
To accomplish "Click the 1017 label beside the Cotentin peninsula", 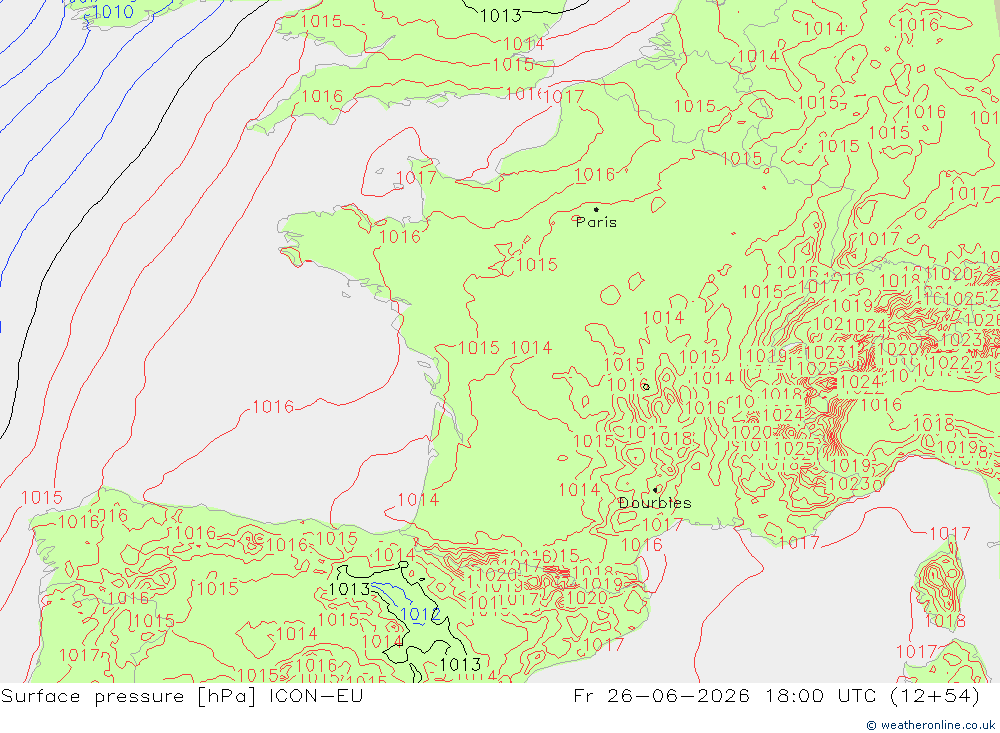I will point(416,177).
